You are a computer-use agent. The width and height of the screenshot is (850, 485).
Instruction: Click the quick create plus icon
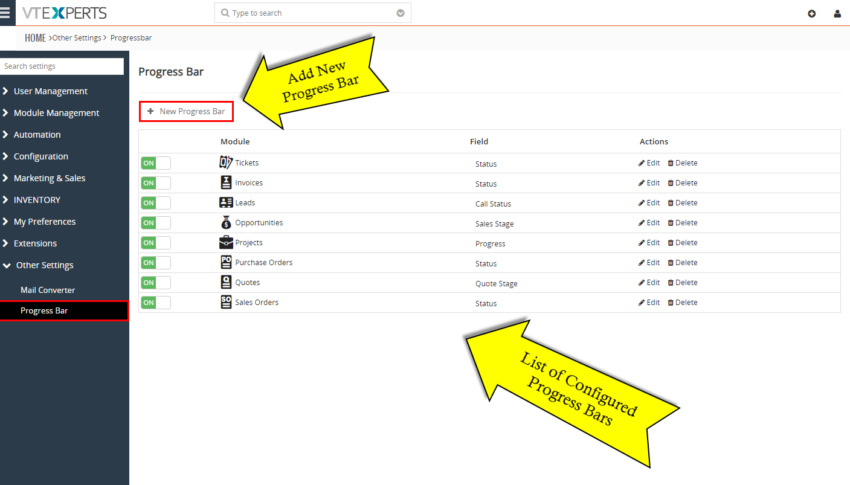[x=812, y=14]
